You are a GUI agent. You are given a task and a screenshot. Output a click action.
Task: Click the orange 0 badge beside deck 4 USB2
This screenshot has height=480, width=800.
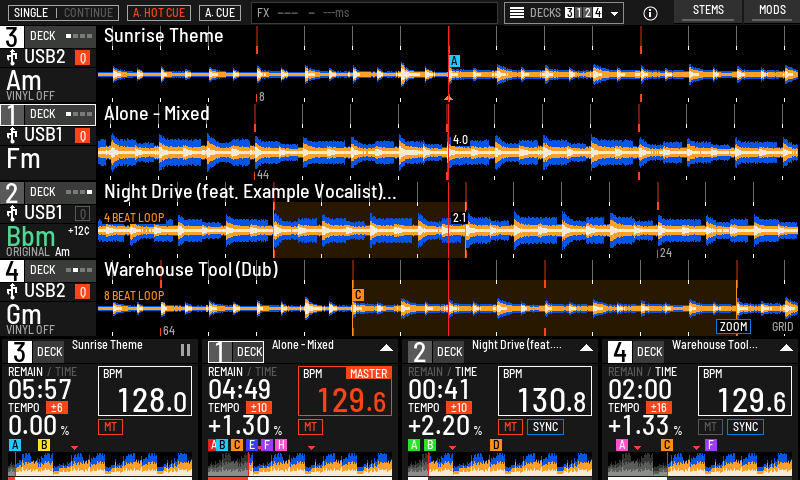click(83, 292)
